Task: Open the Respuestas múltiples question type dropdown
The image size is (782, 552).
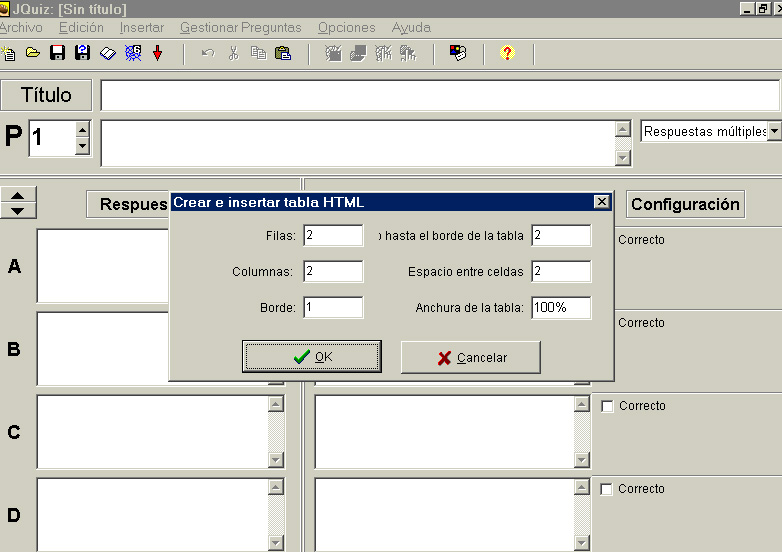Action: pos(774,132)
